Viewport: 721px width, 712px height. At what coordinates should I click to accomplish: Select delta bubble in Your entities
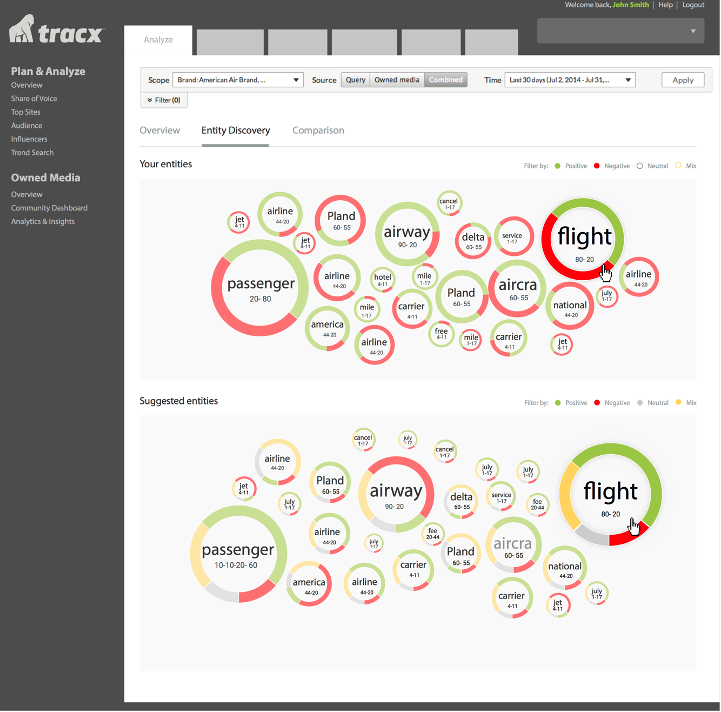click(473, 241)
